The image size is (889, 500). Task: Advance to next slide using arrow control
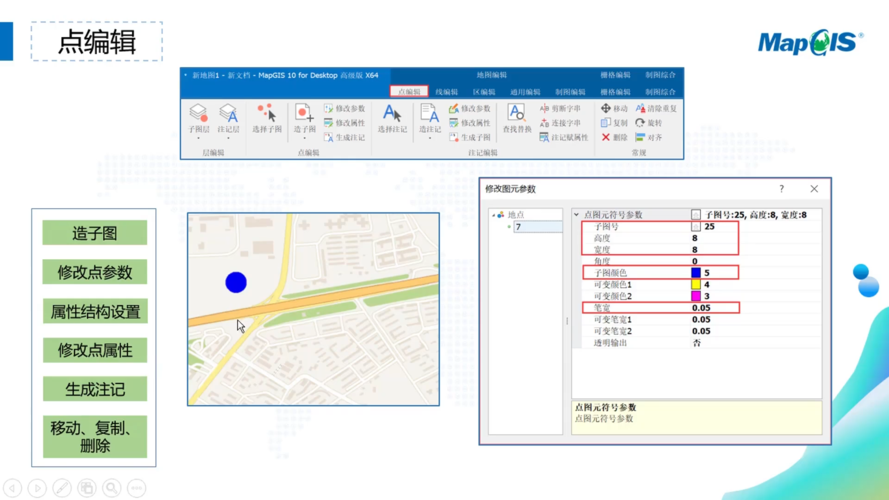[37, 488]
